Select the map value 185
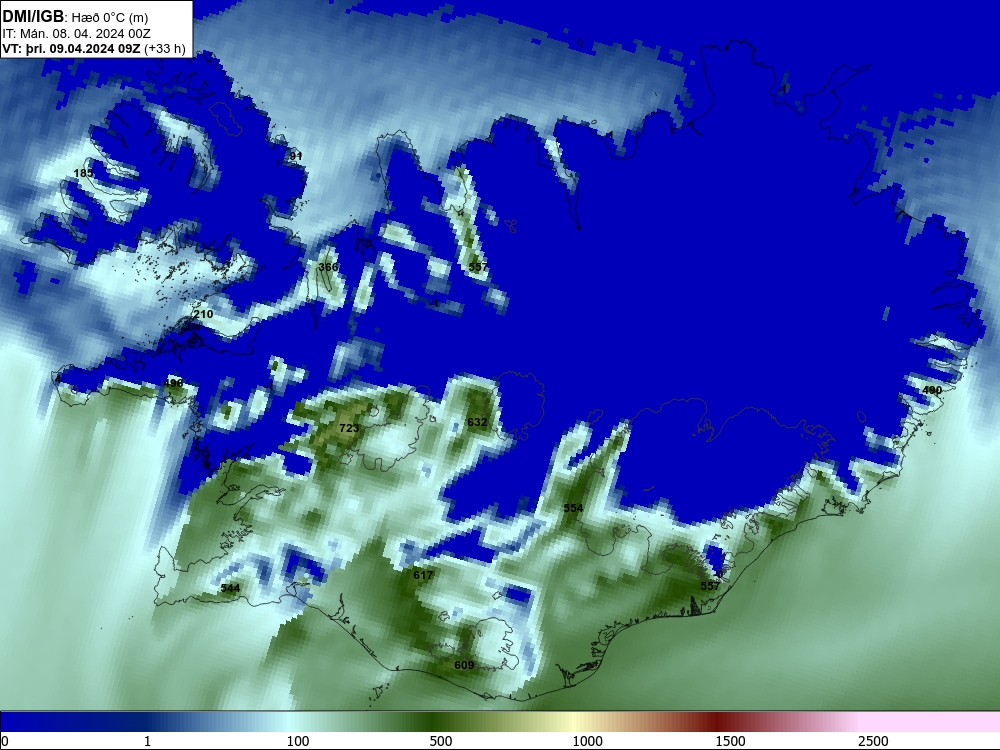1000x750 pixels. (84, 173)
